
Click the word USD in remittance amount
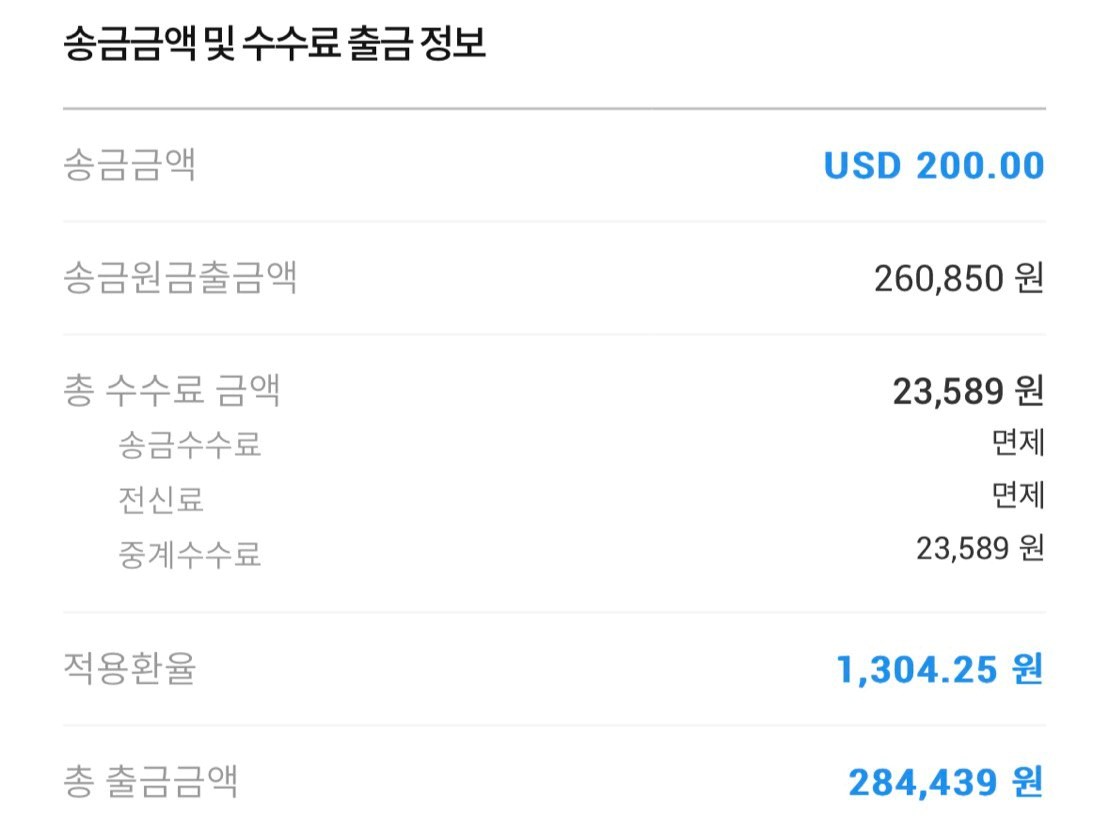pyautogui.click(x=862, y=166)
